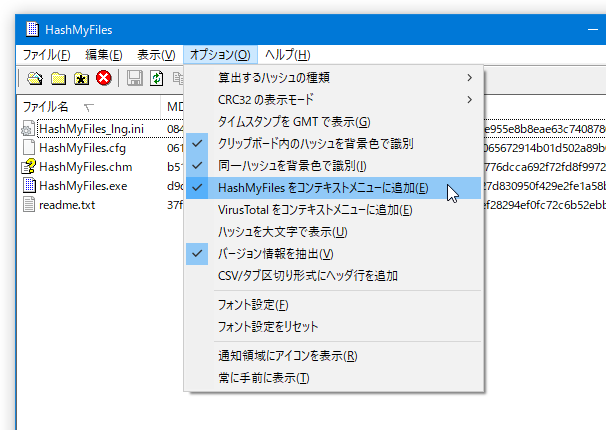Expand CRC32 の表示モード submenu
Screen dimensions: 606x430
(334, 100)
